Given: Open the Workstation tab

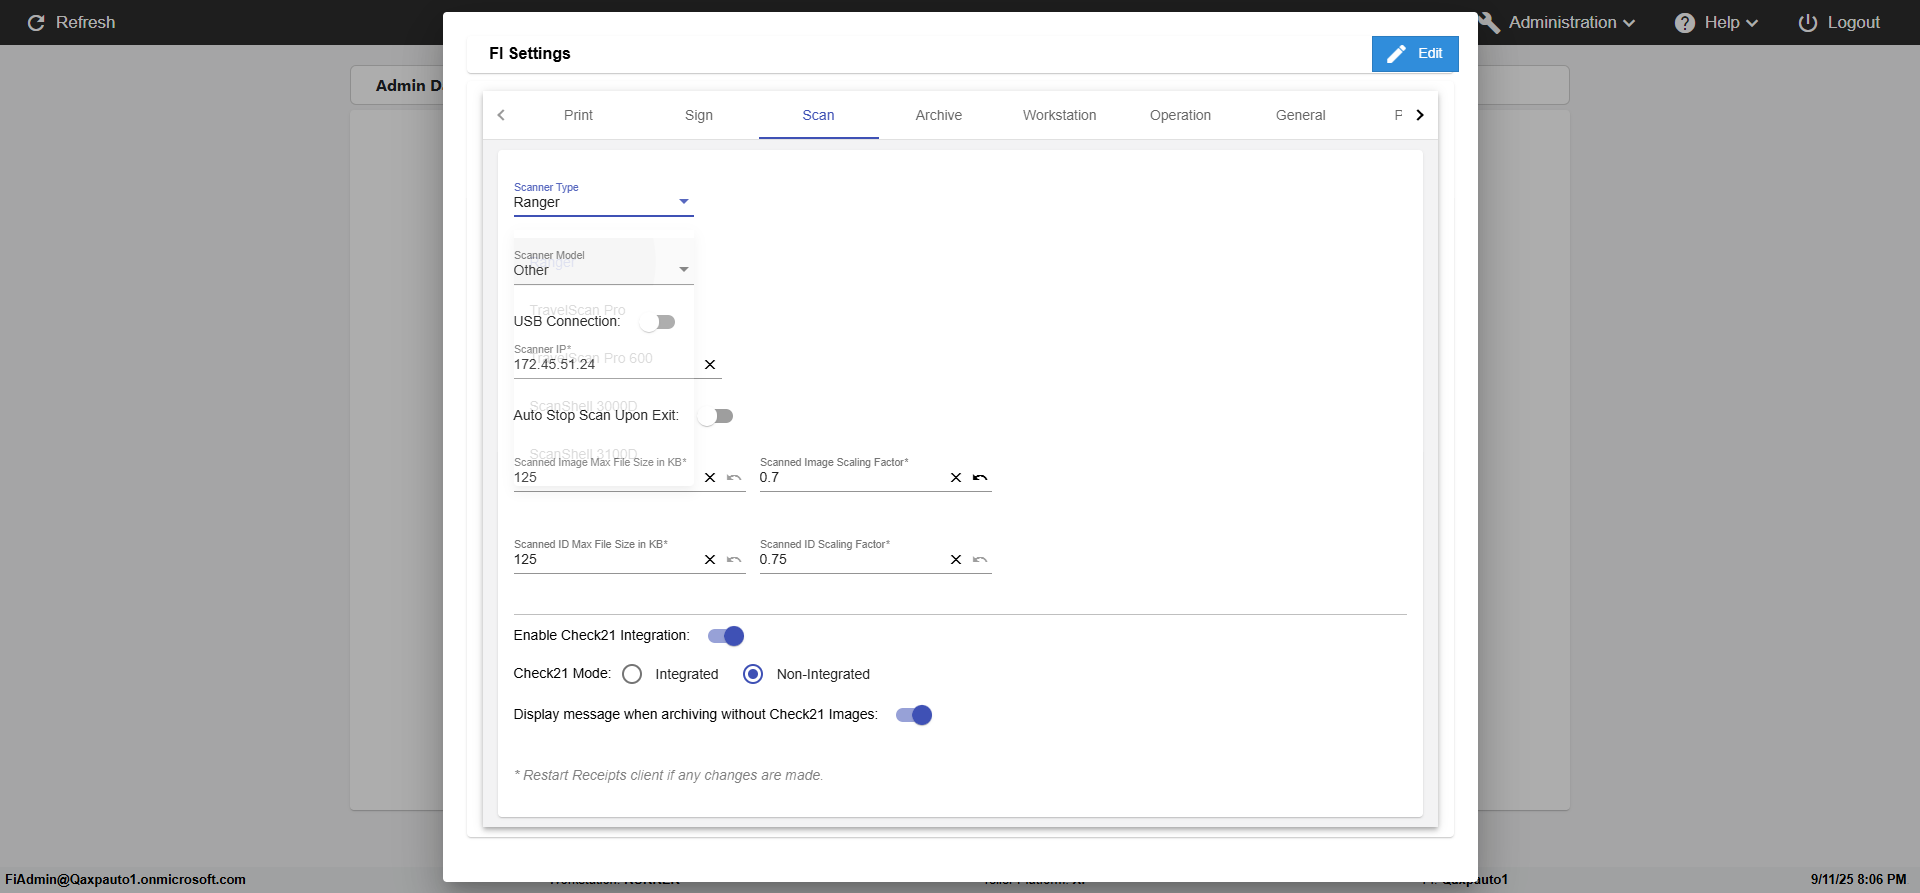Looking at the screenshot, I should click(x=1059, y=115).
